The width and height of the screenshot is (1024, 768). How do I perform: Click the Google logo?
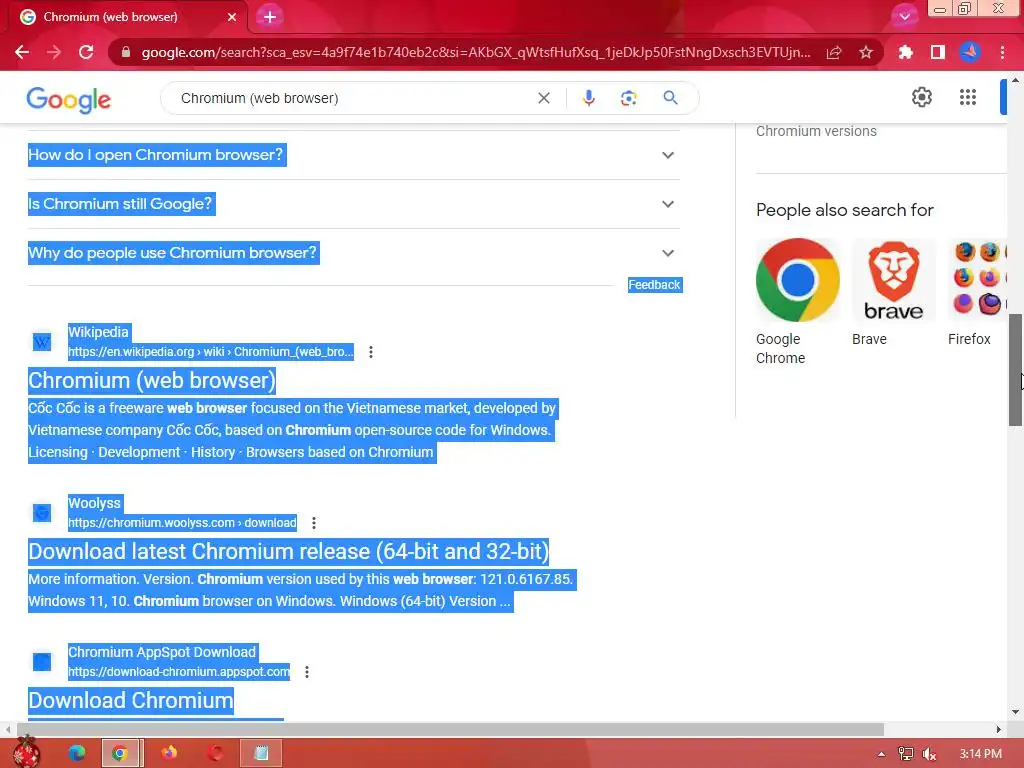click(69, 99)
